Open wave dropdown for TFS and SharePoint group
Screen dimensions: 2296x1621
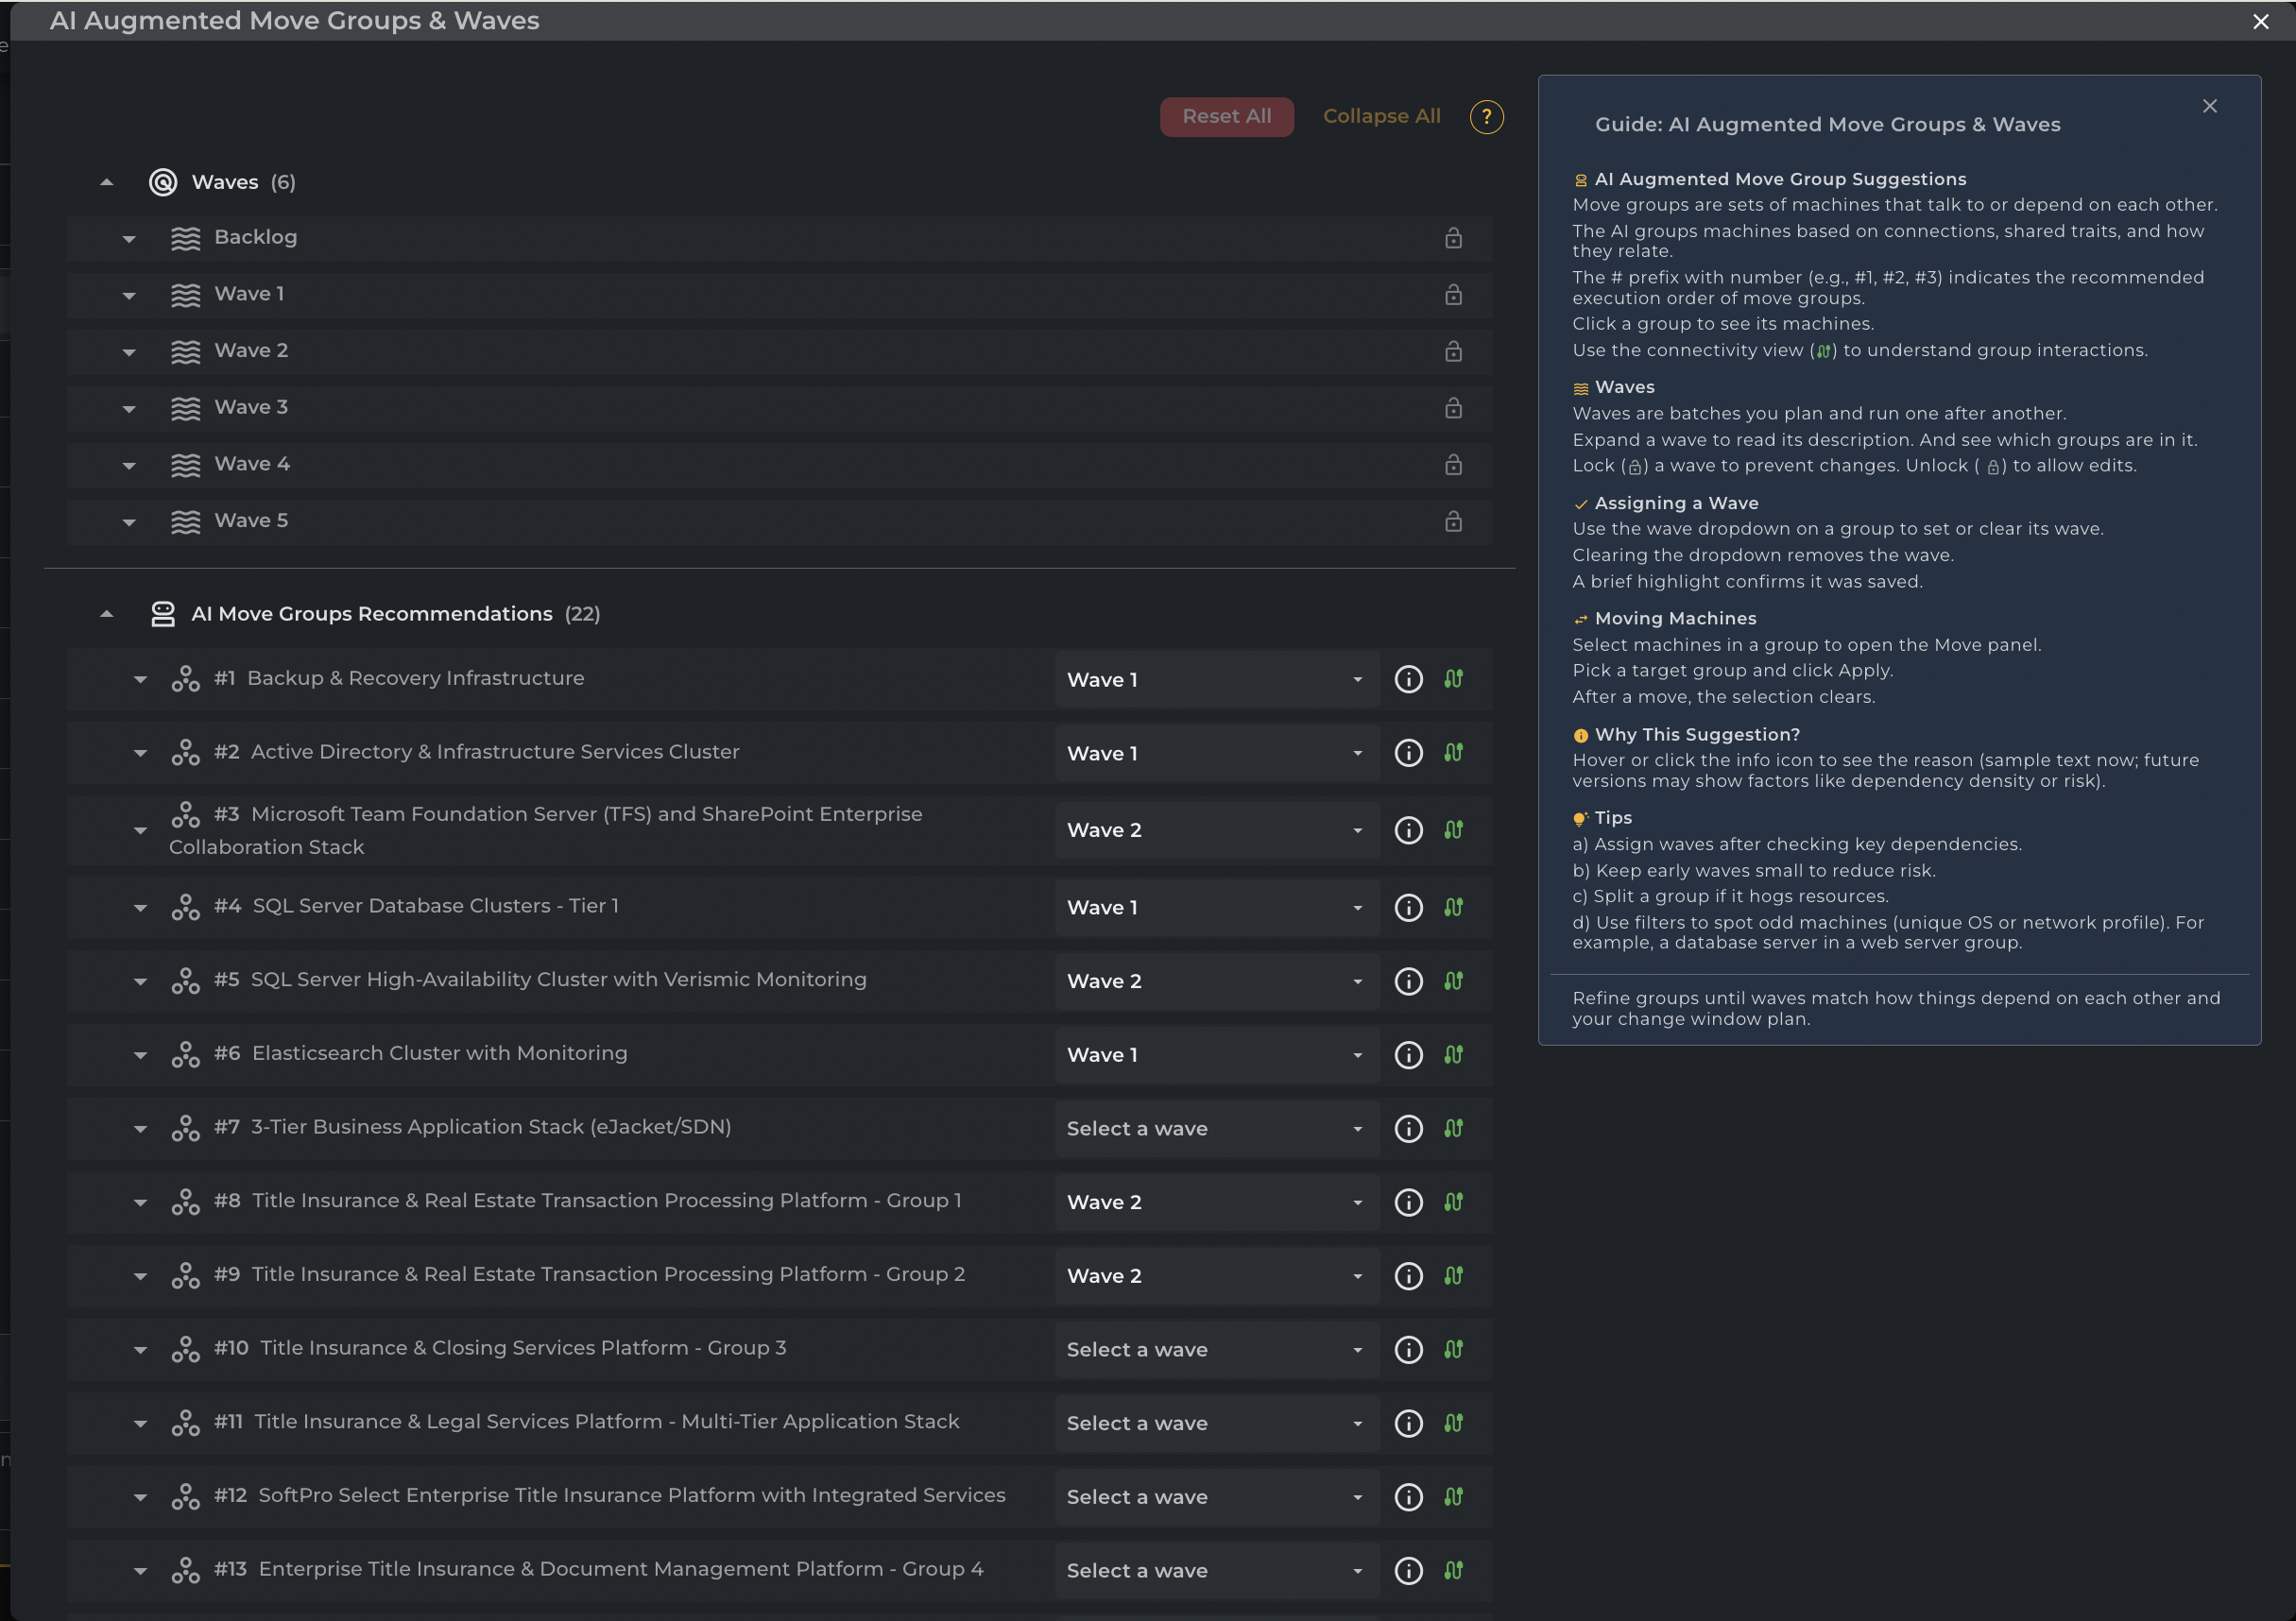pyautogui.click(x=1215, y=830)
